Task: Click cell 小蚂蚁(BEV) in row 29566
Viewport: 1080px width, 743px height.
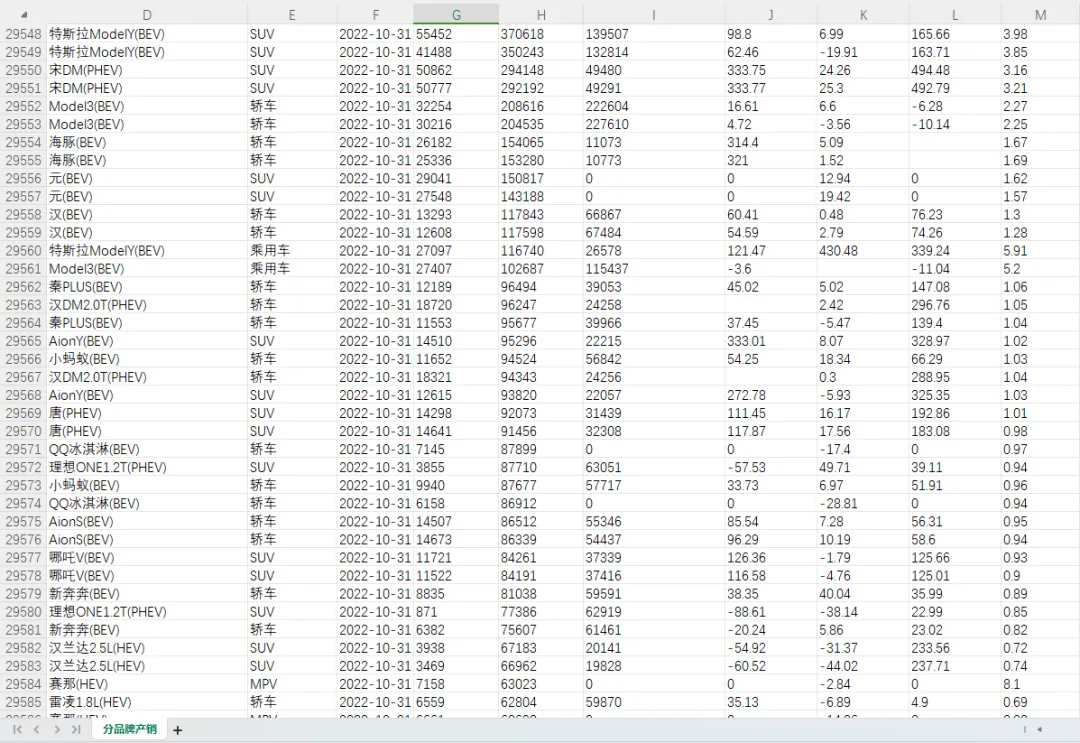Action: 147,359
